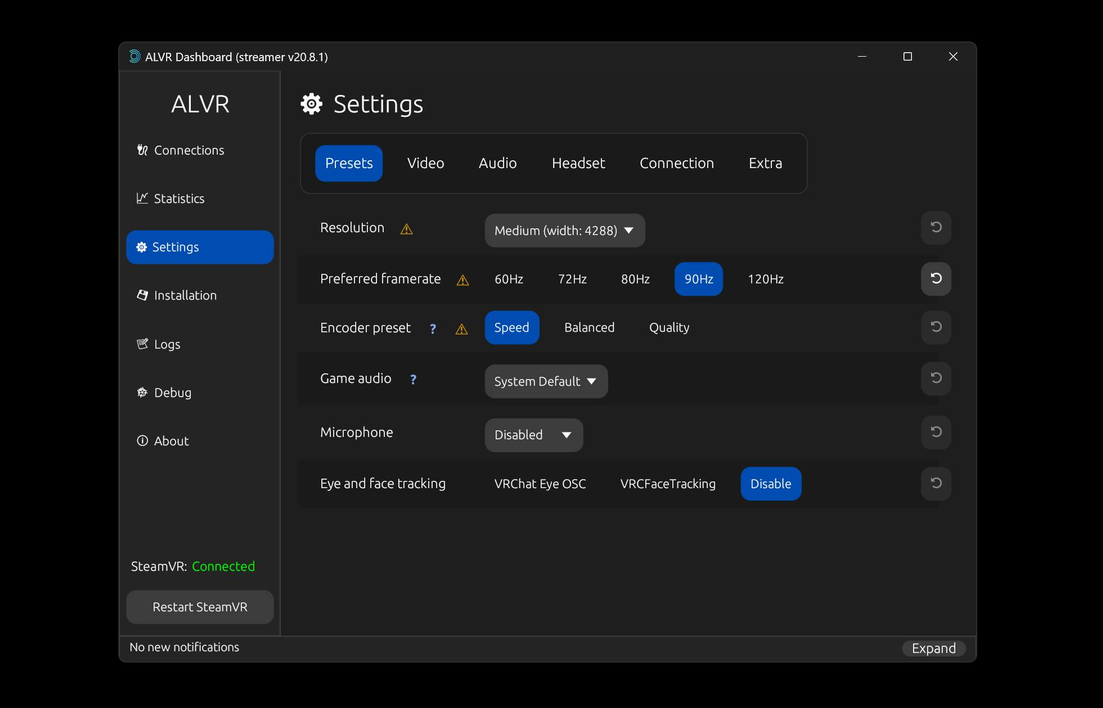Choose the Quality encoder preset

pos(669,328)
